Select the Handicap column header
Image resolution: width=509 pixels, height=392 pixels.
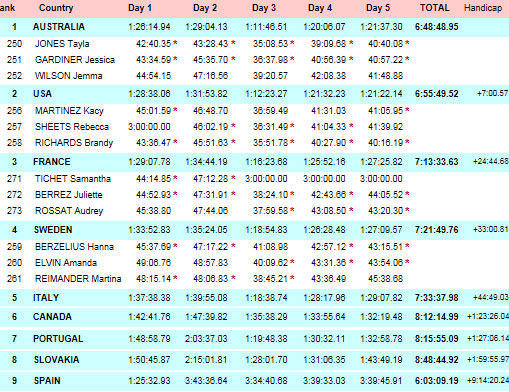(x=483, y=8)
